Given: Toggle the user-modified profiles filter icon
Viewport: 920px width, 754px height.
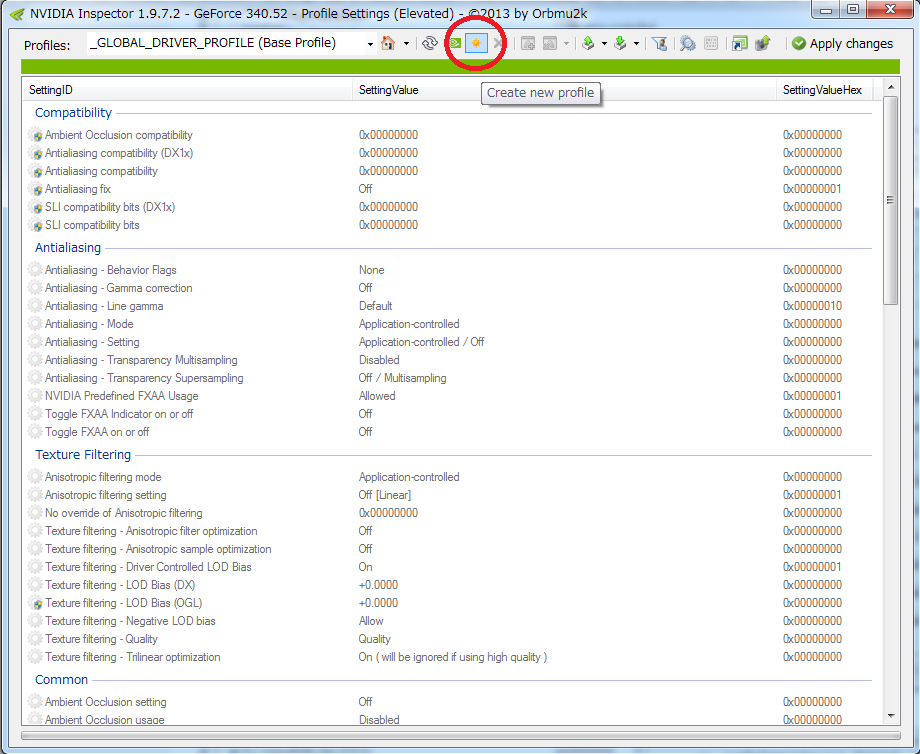Looking at the screenshot, I should pos(659,43).
